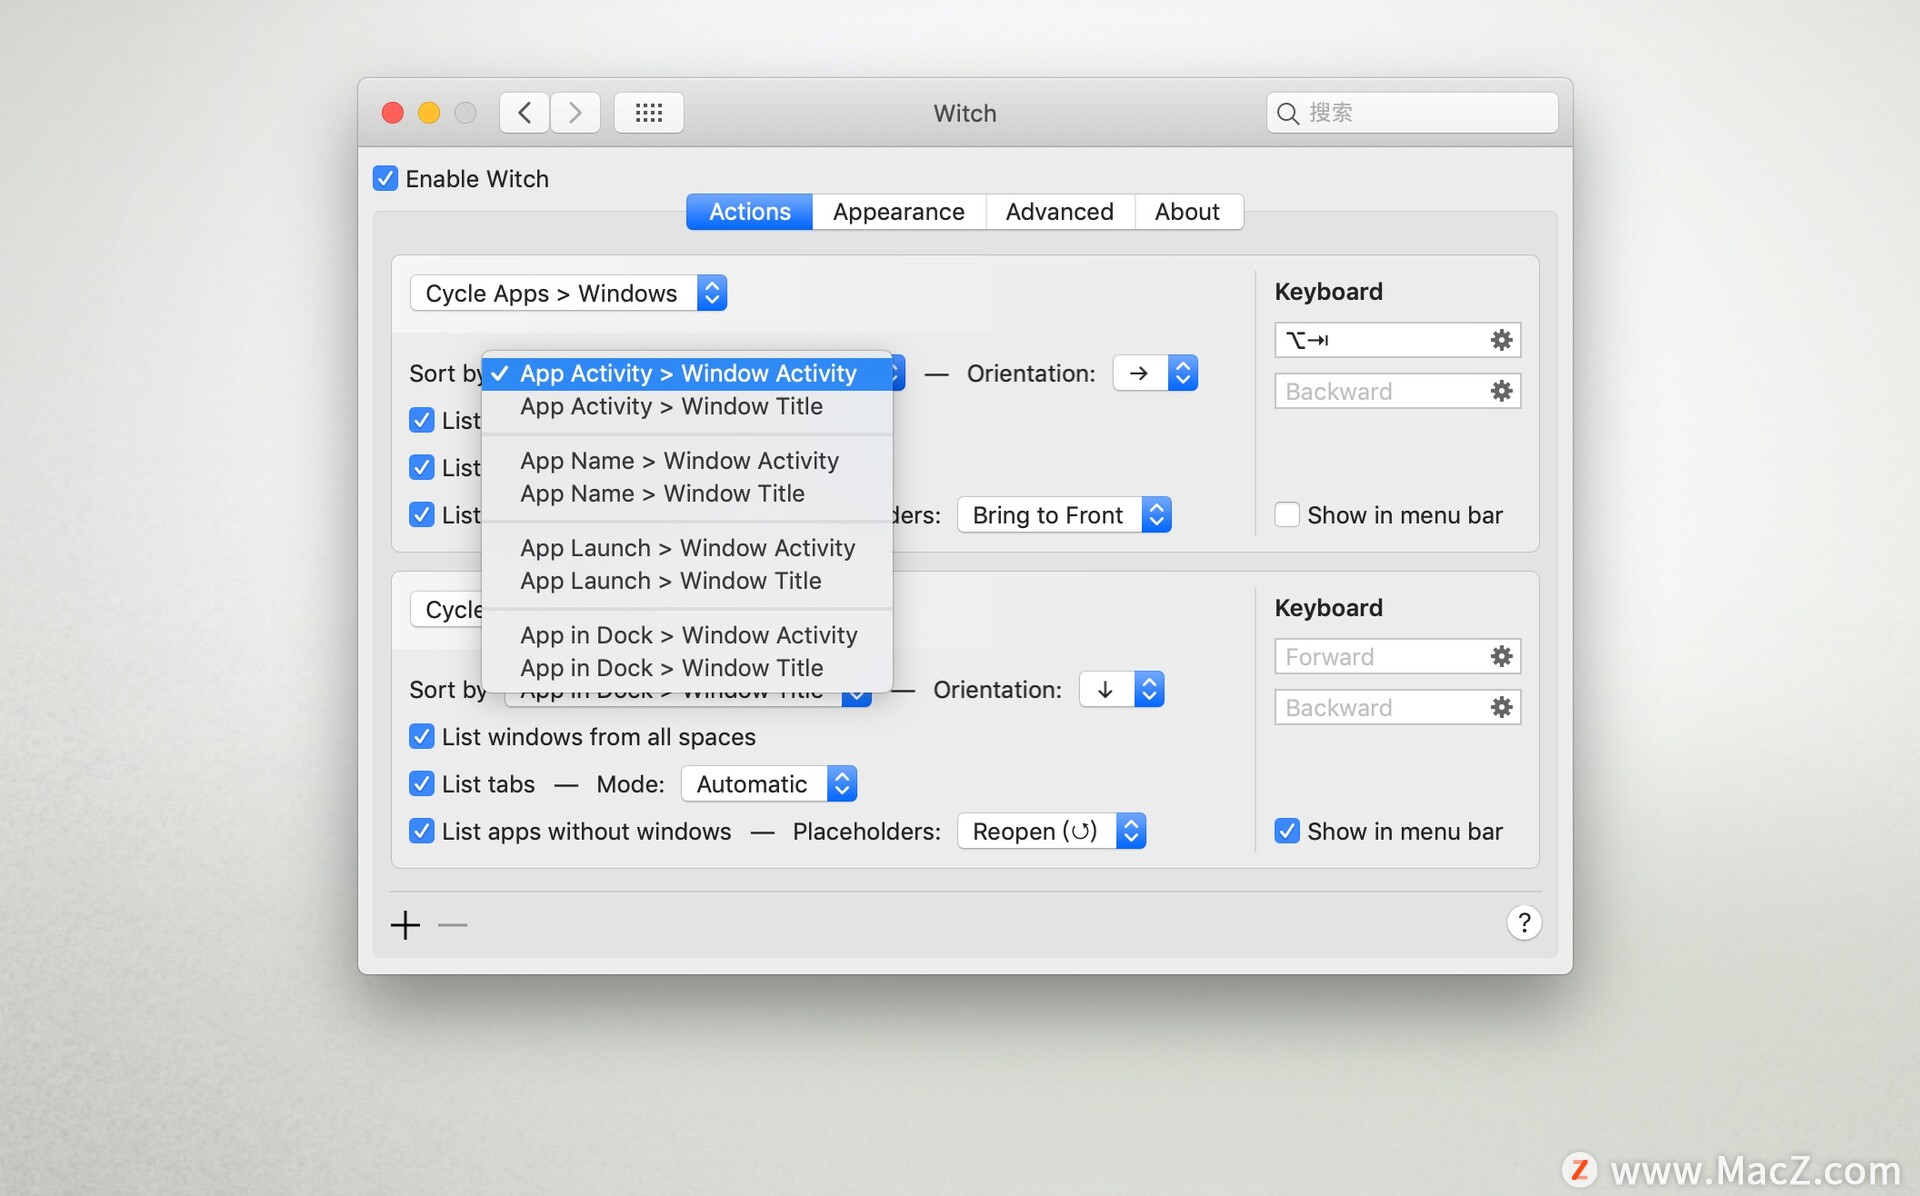Screen dimensions: 1920x1196
Task: Choose App Name > Window Title
Action: (x=687, y=493)
